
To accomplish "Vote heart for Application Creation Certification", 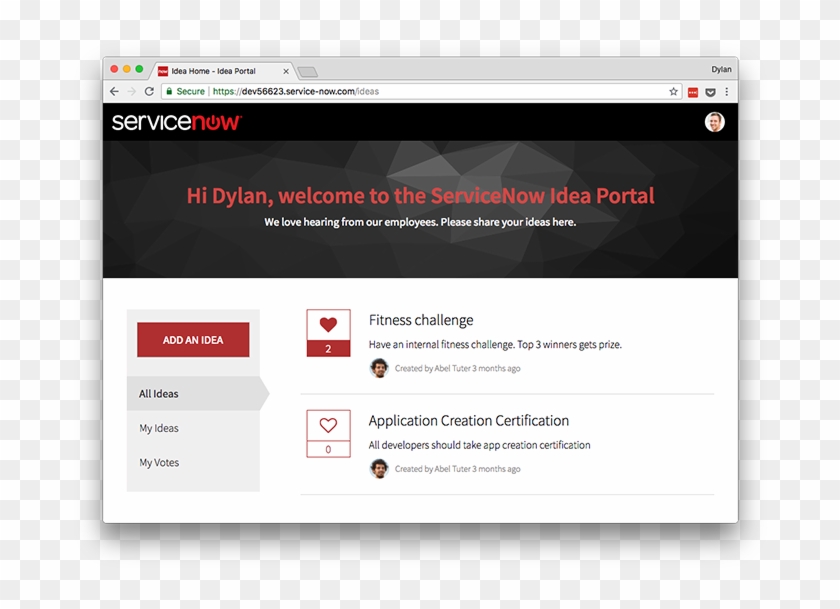I will [x=328, y=425].
